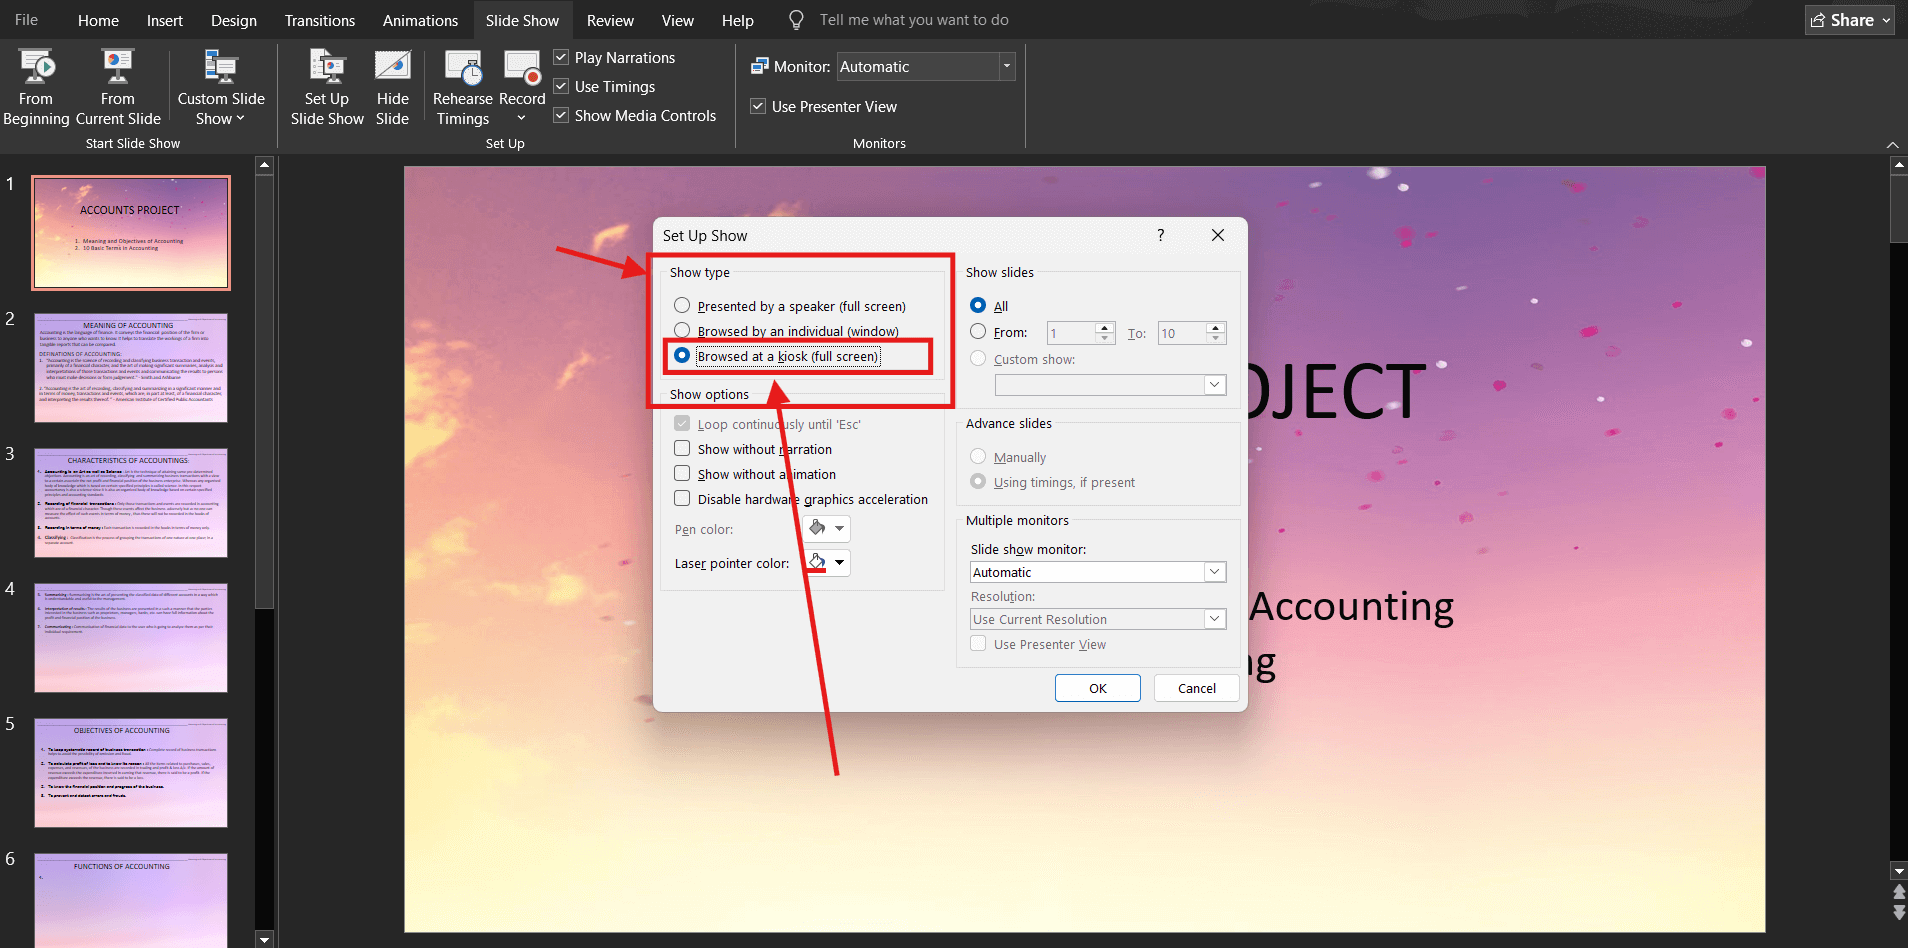Start slideshow From Current Slide
Viewport: 1908px width, 948px height.
(118, 88)
